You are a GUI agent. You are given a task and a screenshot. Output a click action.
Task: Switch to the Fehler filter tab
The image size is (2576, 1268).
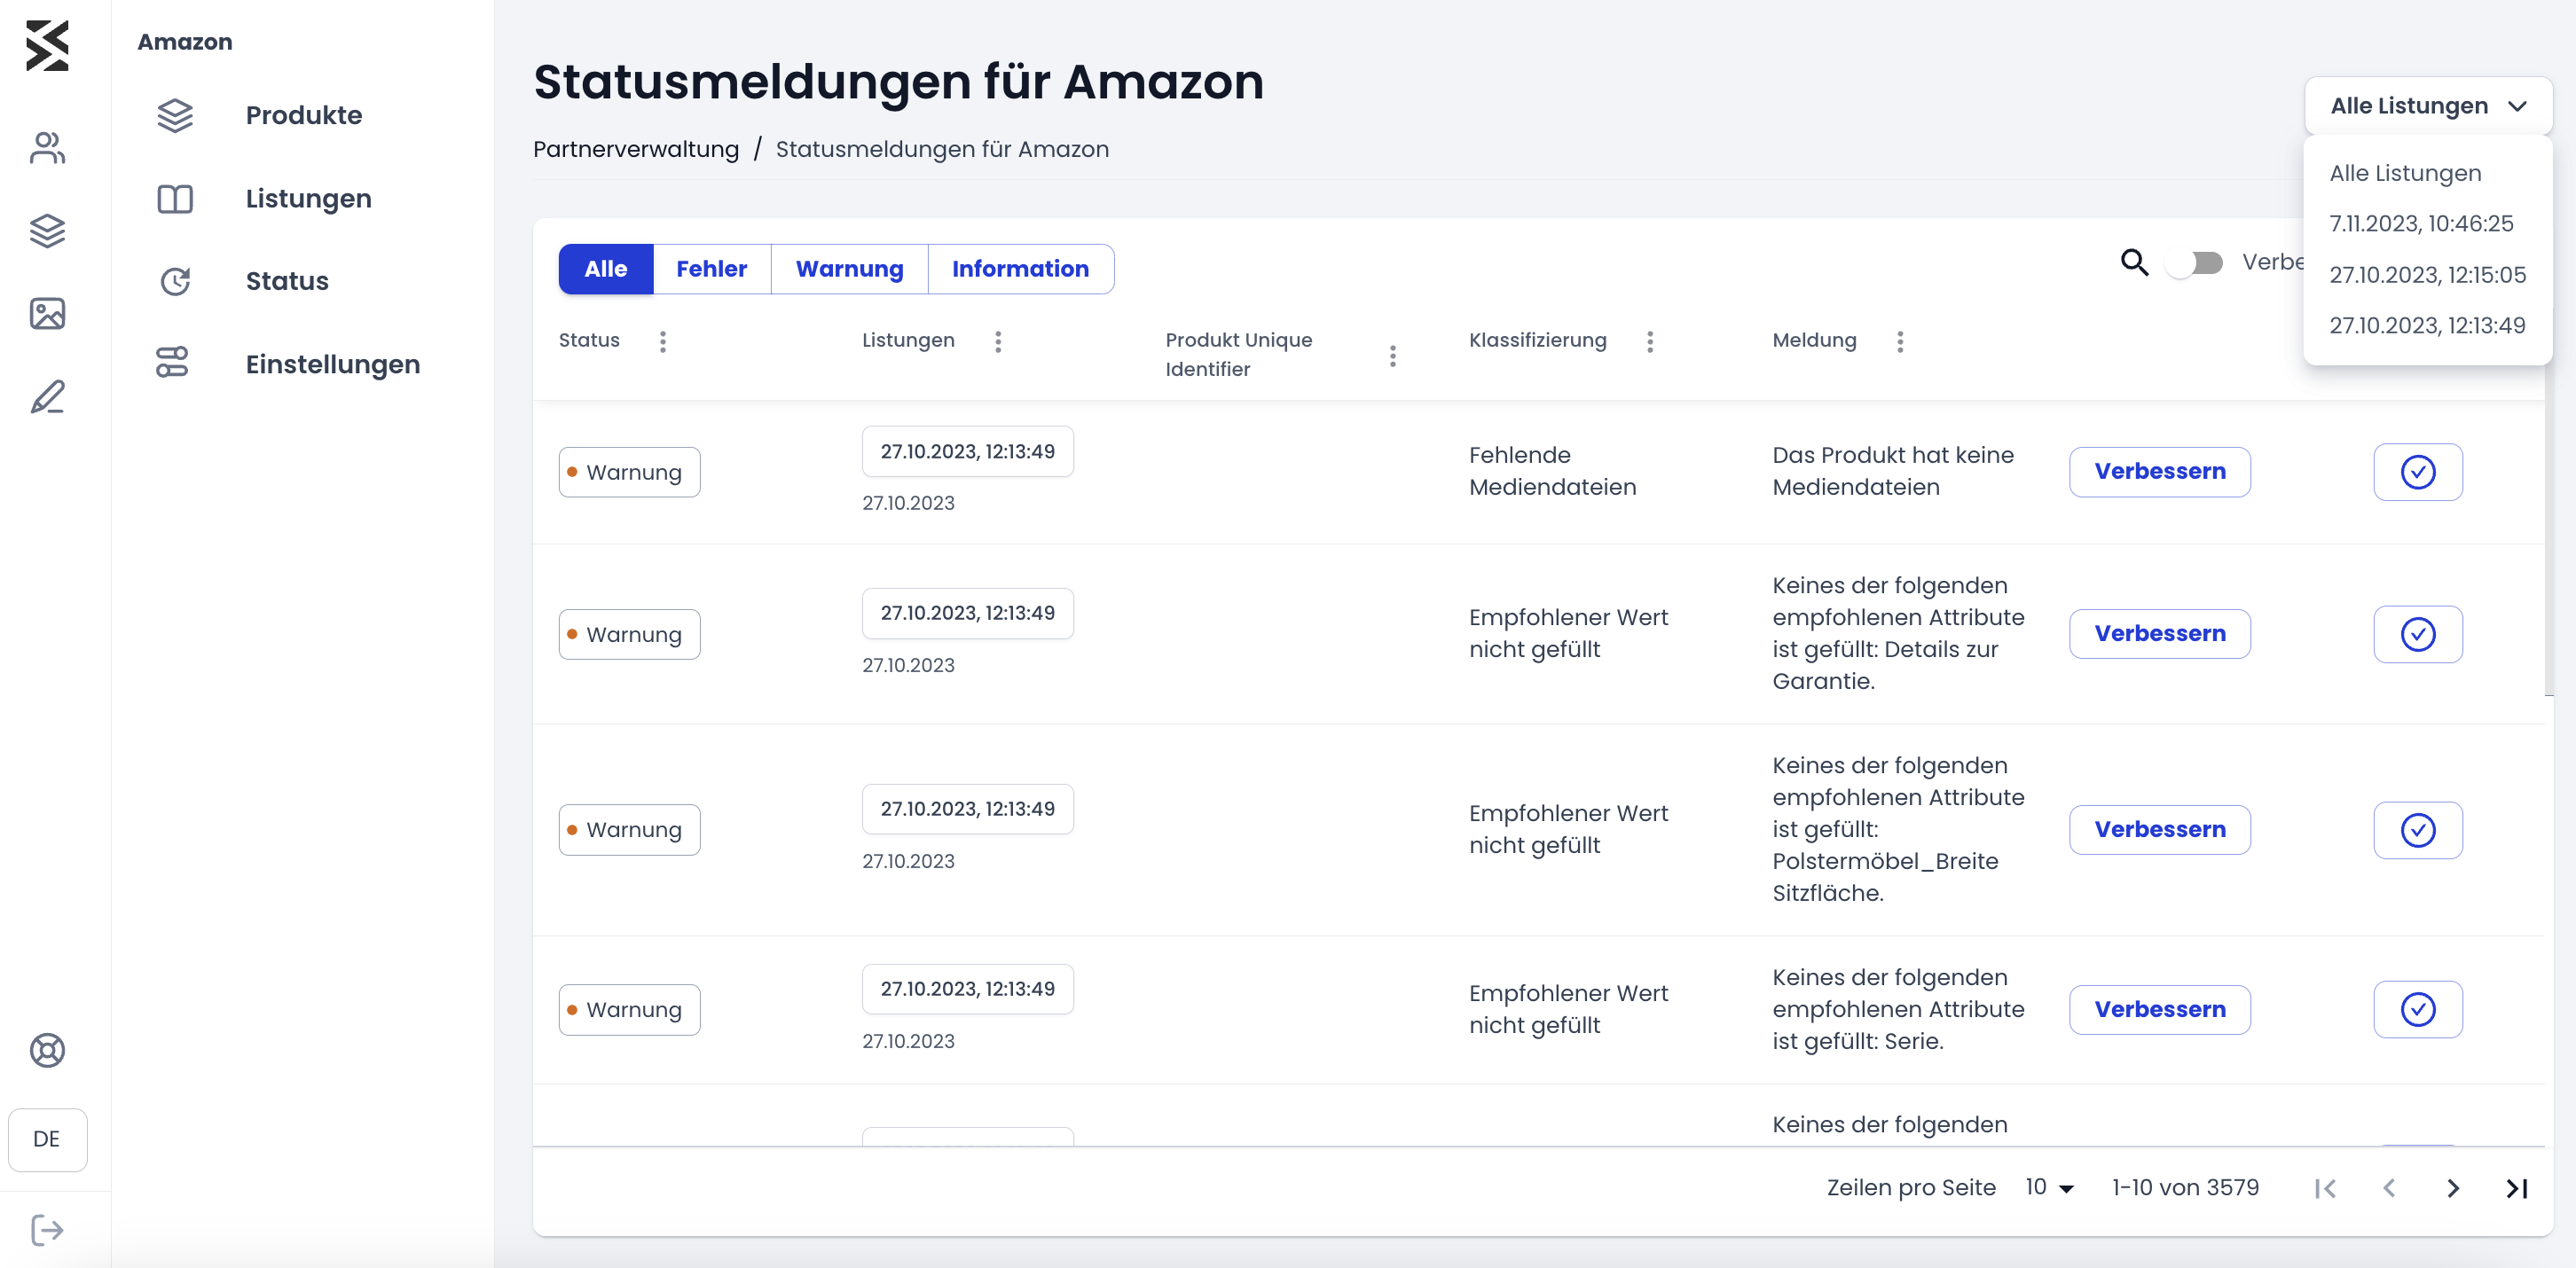point(711,269)
